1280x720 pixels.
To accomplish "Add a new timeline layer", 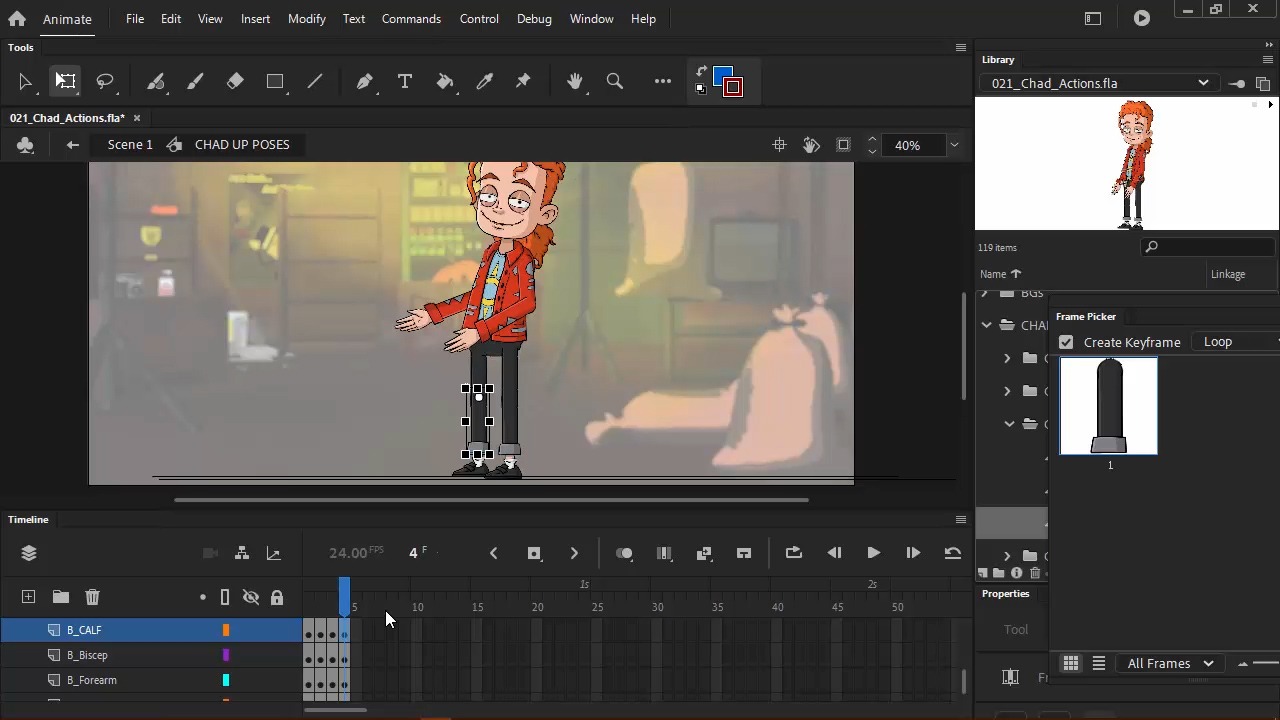I will tap(28, 597).
